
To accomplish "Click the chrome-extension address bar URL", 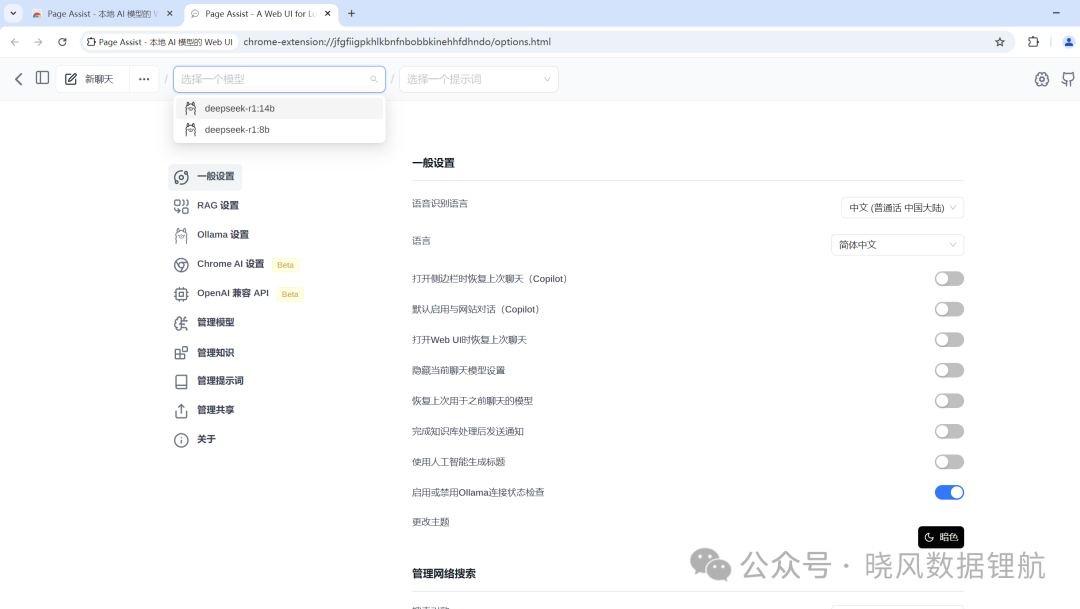I will pyautogui.click(x=397, y=42).
